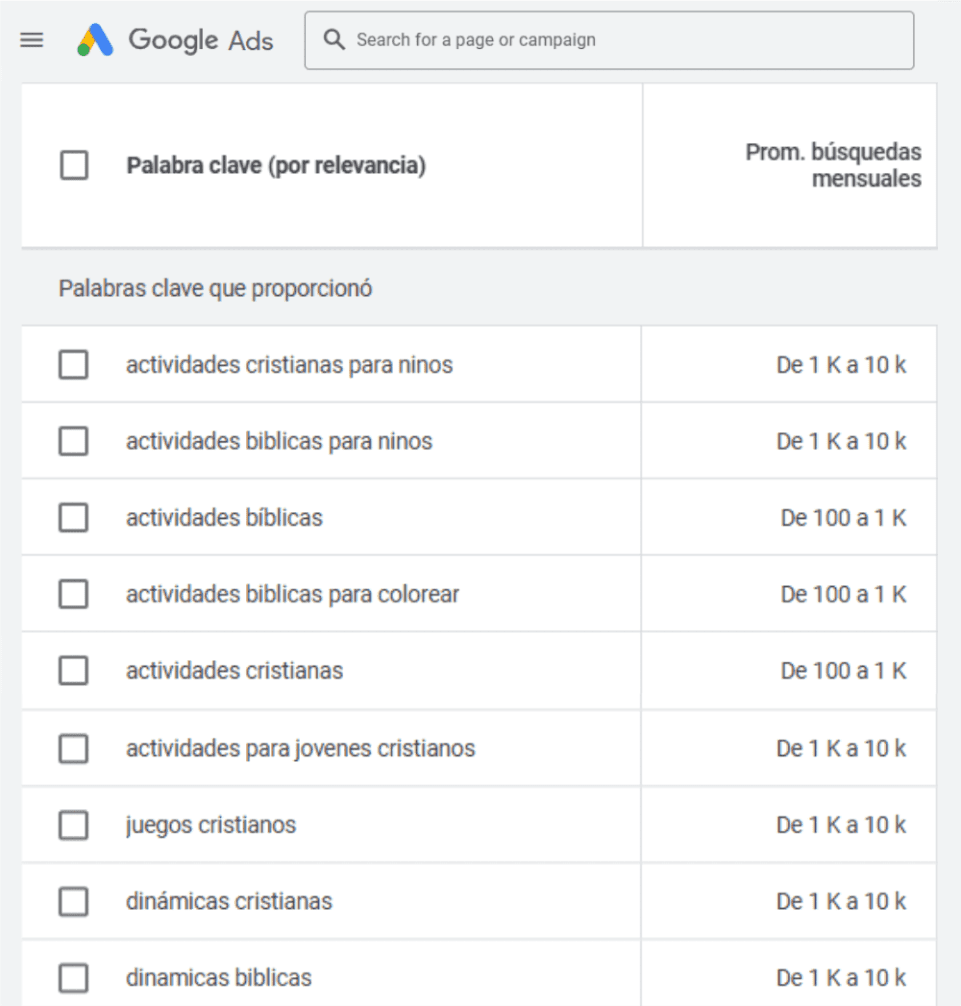Check 'actividades biblicas para ninos' keyword
Viewport: 961px width, 1006px height.
(x=73, y=441)
